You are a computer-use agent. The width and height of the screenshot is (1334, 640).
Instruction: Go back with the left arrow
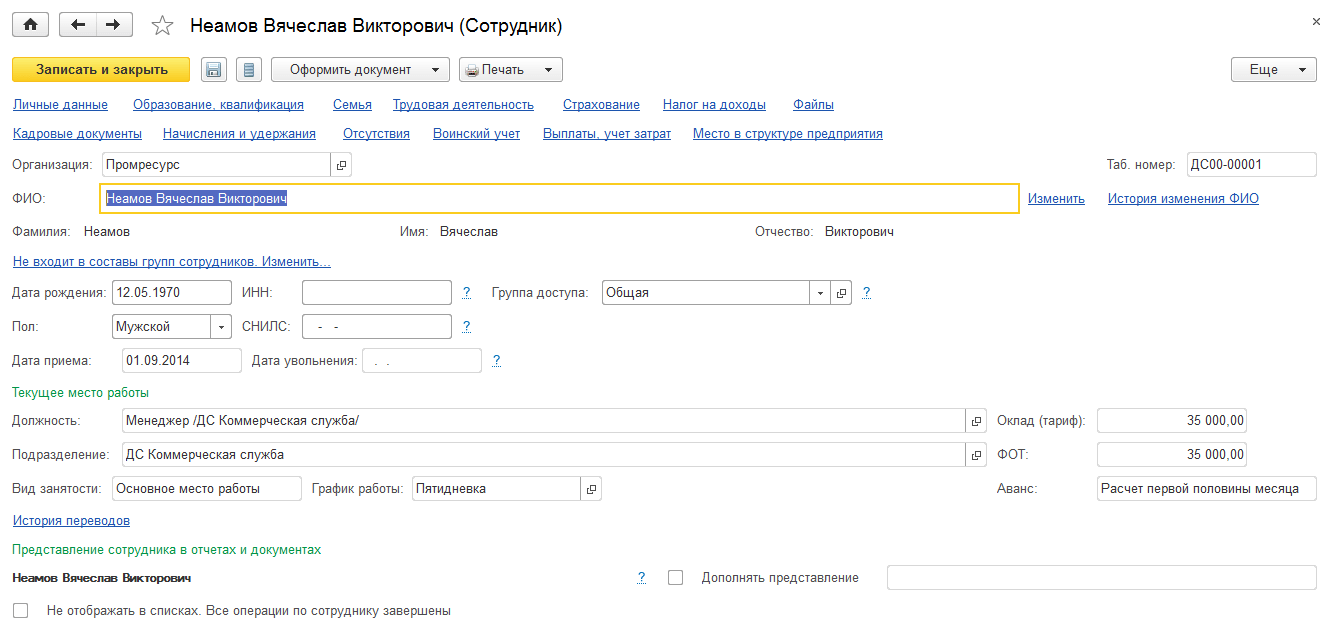click(78, 25)
